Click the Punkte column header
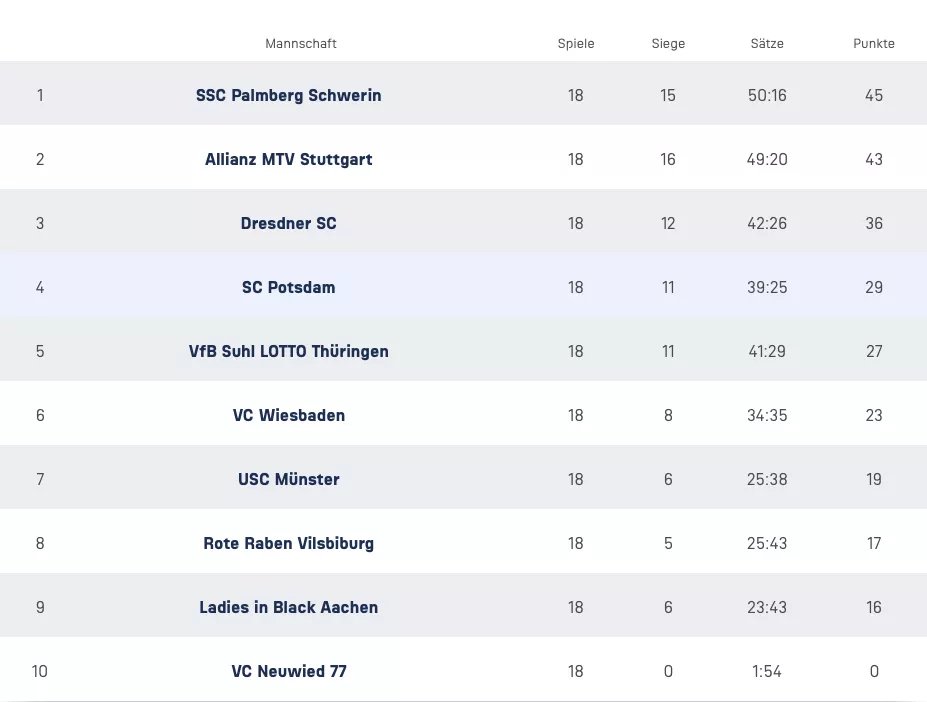Image resolution: width=927 pixels, height=702 pixels. [x=874, y=43]
